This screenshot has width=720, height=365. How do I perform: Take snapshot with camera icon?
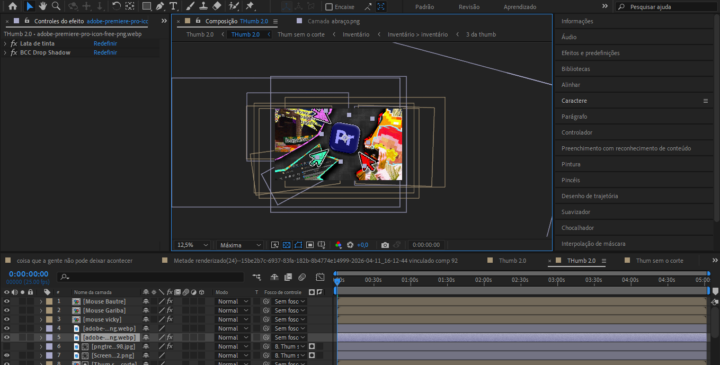[x=385, y=245]
